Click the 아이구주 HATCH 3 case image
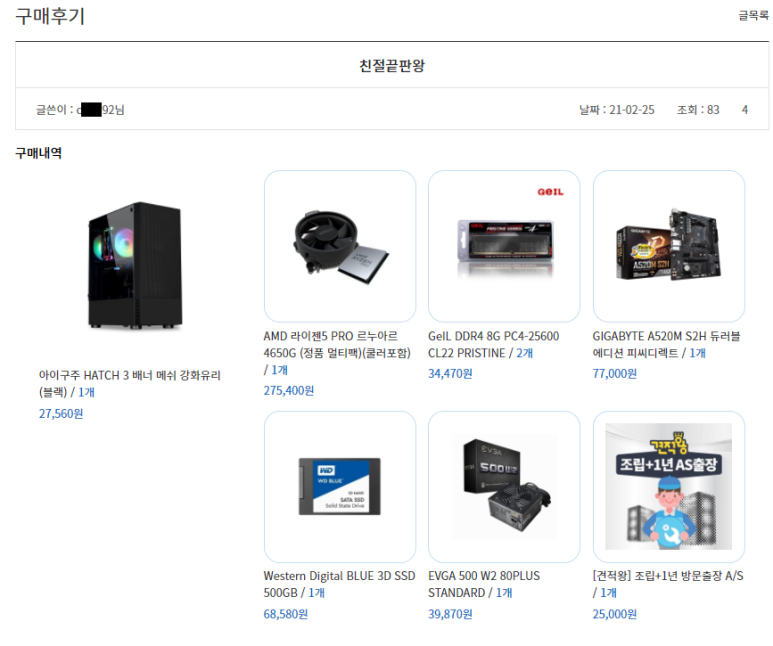 [135, 265]
